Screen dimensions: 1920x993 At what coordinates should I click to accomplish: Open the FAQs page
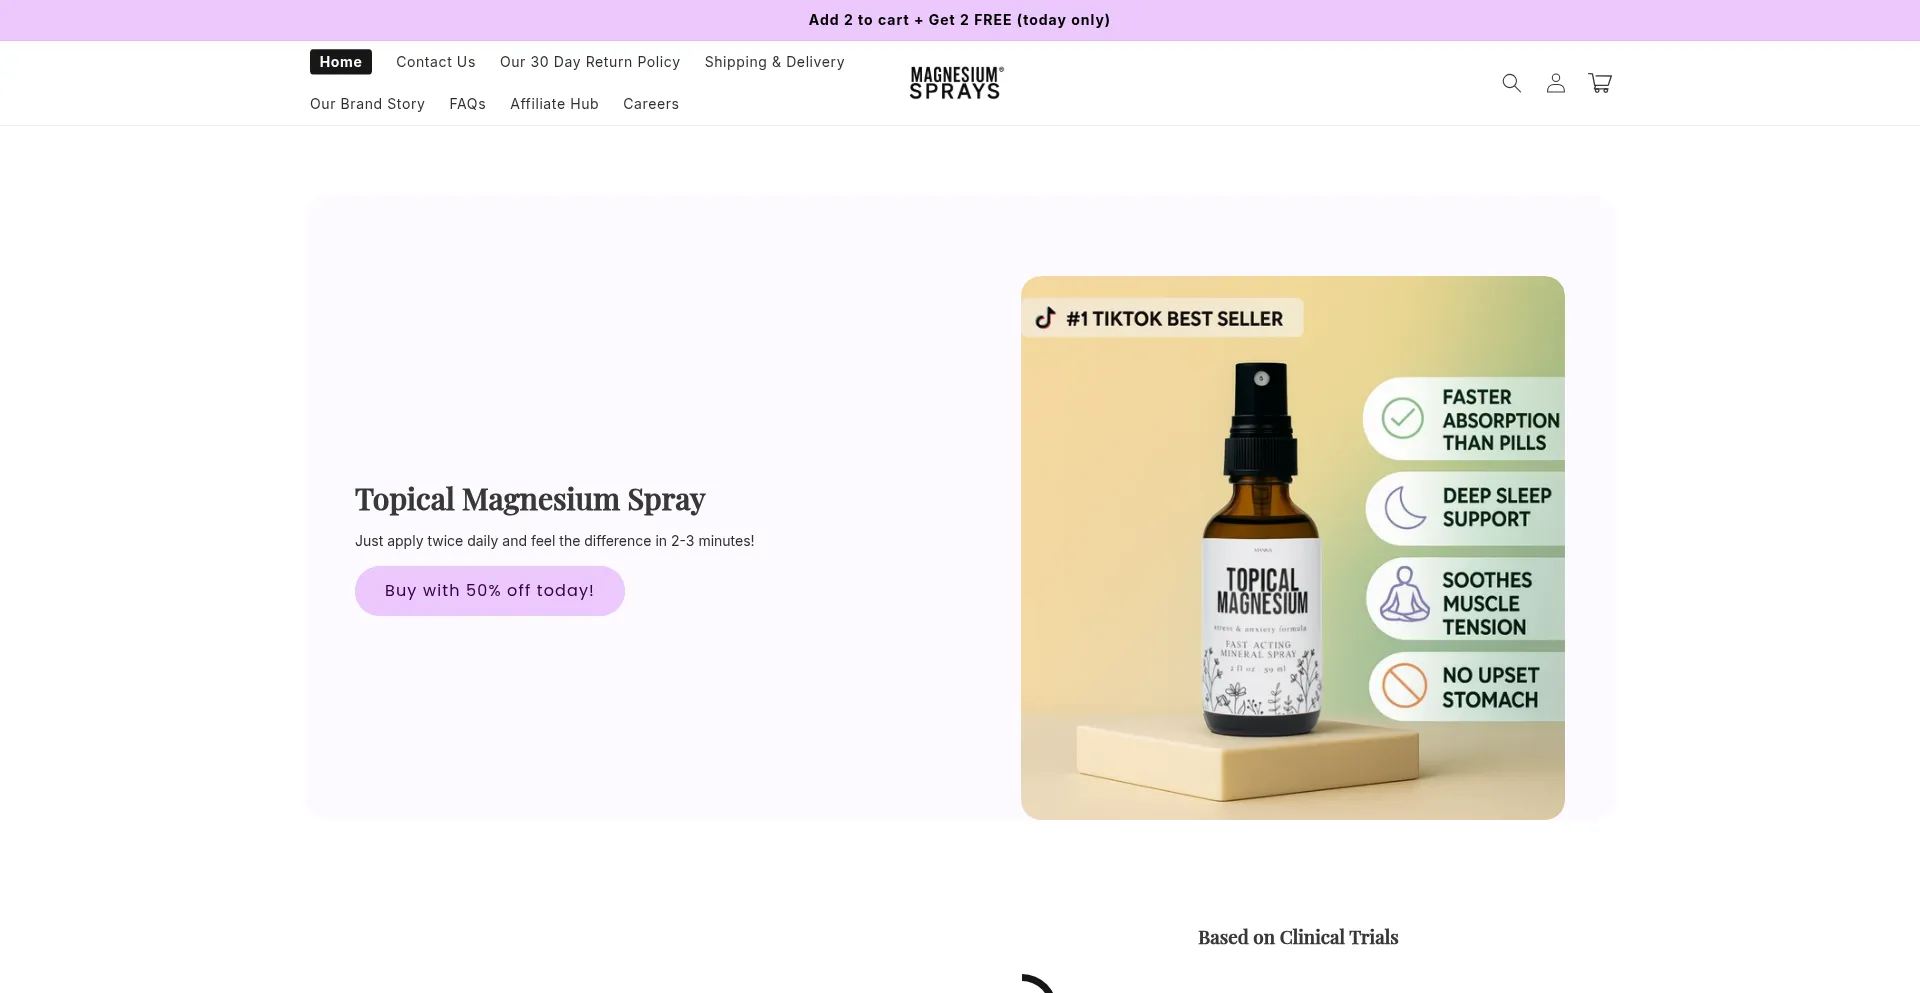pos(467,104)
